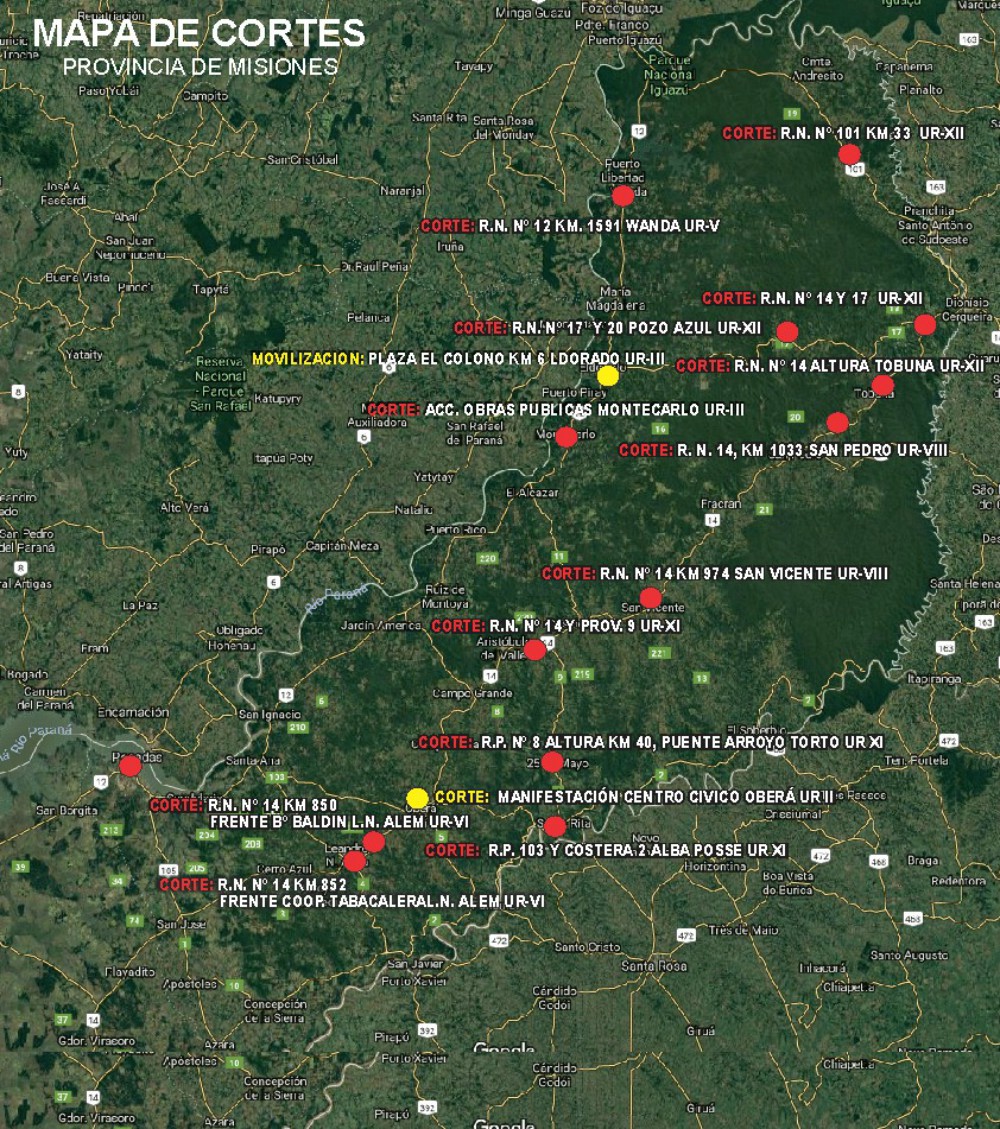1000x1129 pixels.
Task: Click the red R.N. 14 y 17 marker
Action: point(925,324)
